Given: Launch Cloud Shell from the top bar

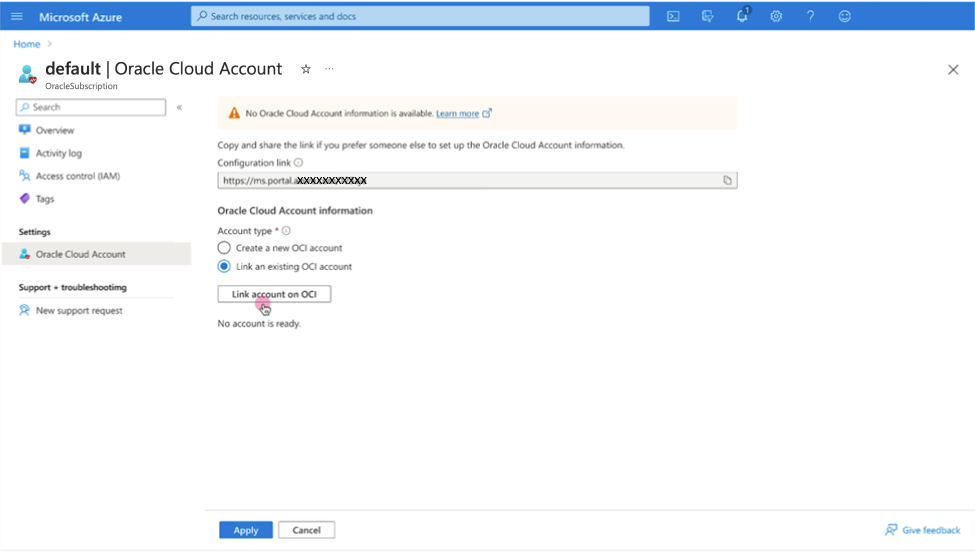Looking at the screenshot, I should (673, 16).
